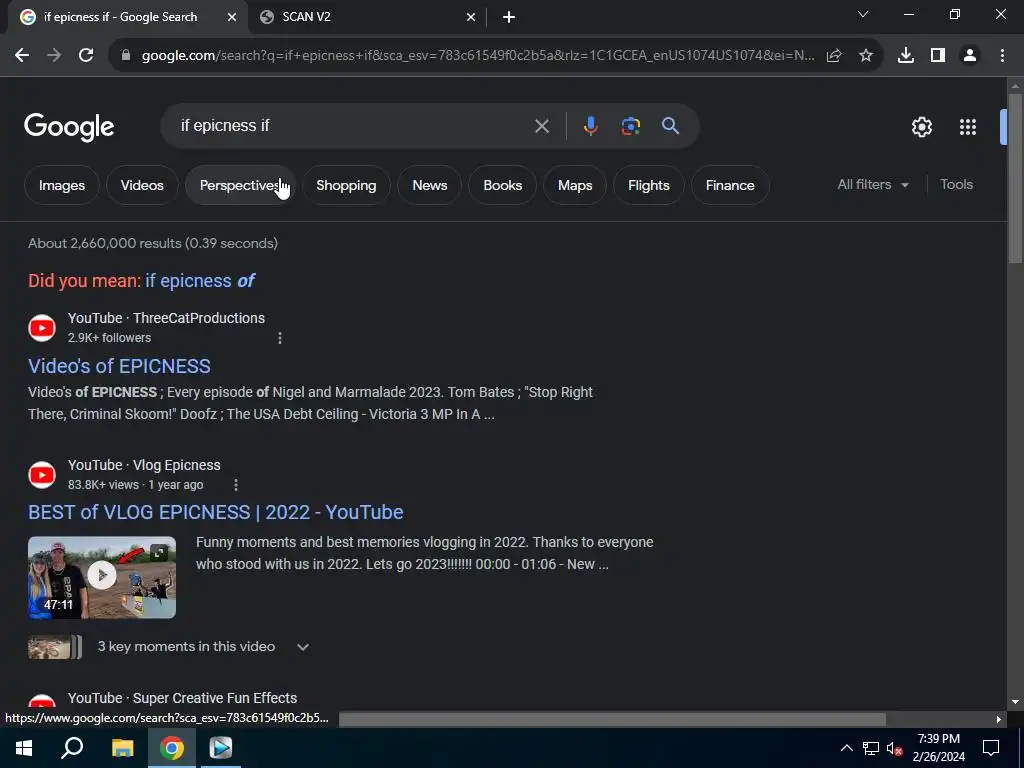Click the key moments preview thumbnail strip
Image resolution: width=1024 pixels, height=768 pixels.
(55, 647)
